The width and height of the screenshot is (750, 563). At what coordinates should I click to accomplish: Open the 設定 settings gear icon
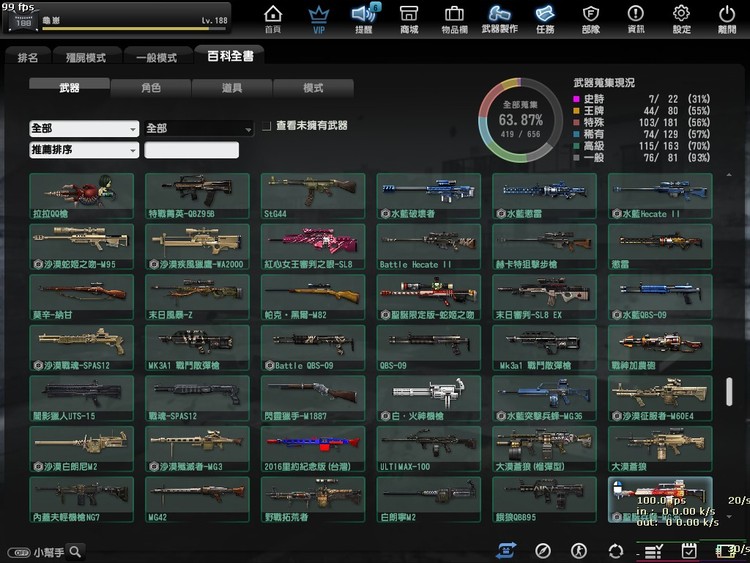pos(681,19)
